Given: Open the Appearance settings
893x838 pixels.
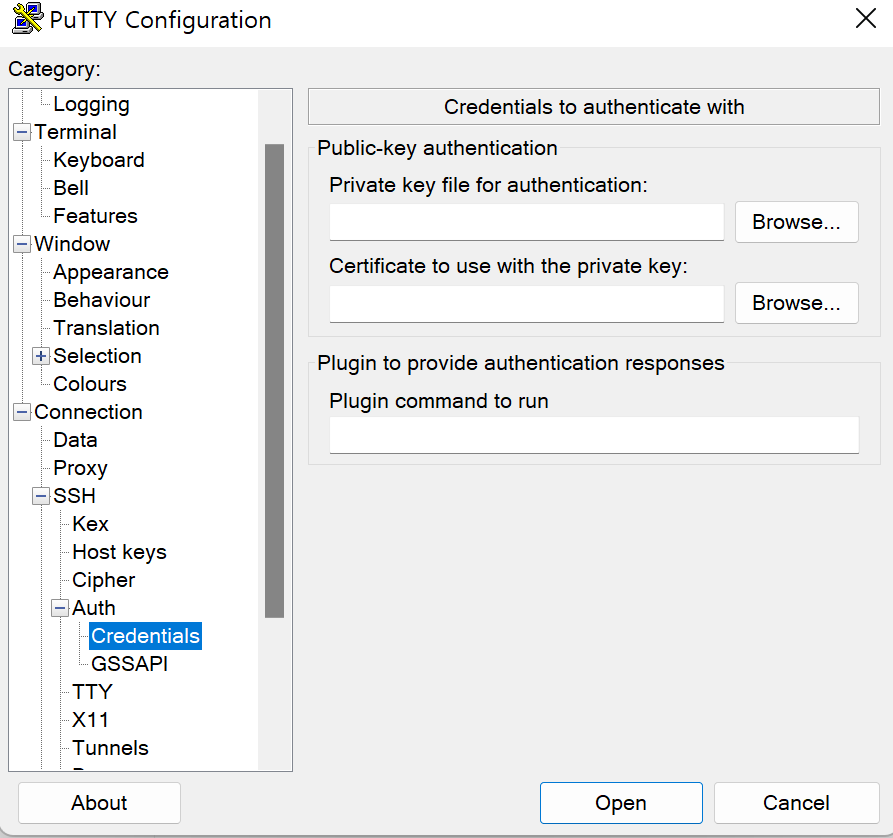Looking at the screenshot, I should (x=110, y=272).
